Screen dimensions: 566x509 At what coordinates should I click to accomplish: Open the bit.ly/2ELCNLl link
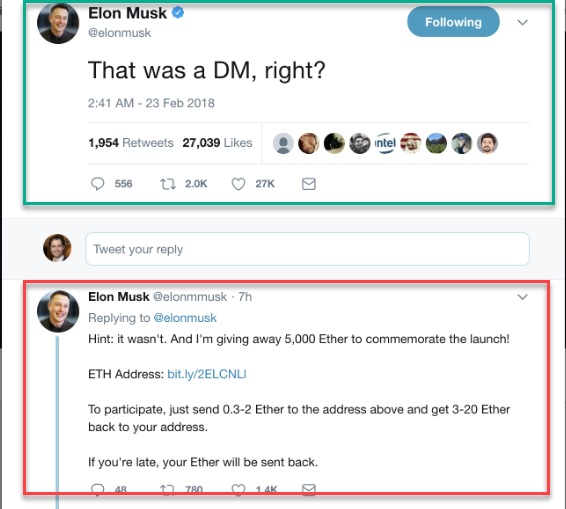(x=207, y=374)
